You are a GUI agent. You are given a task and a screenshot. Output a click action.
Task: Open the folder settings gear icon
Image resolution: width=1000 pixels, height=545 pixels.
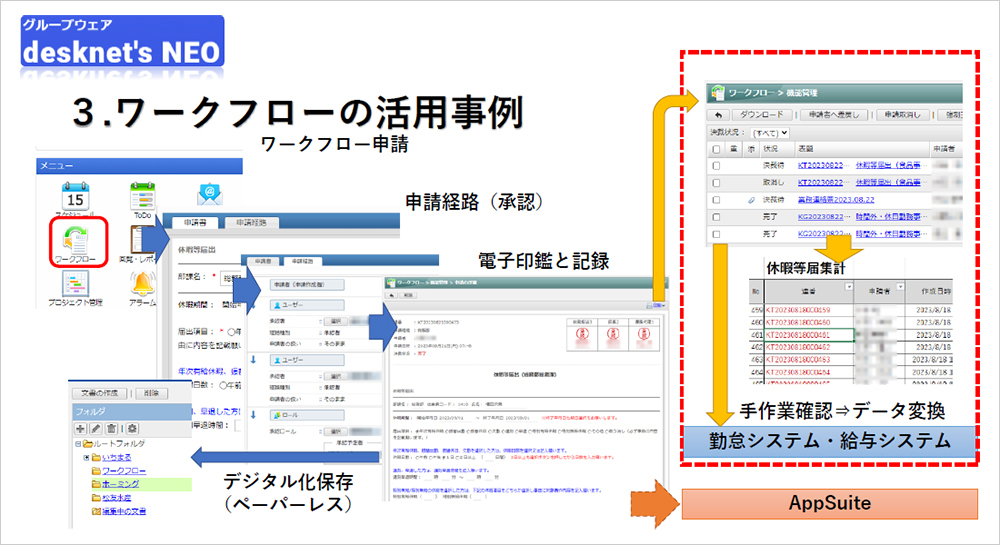[132, 428]
